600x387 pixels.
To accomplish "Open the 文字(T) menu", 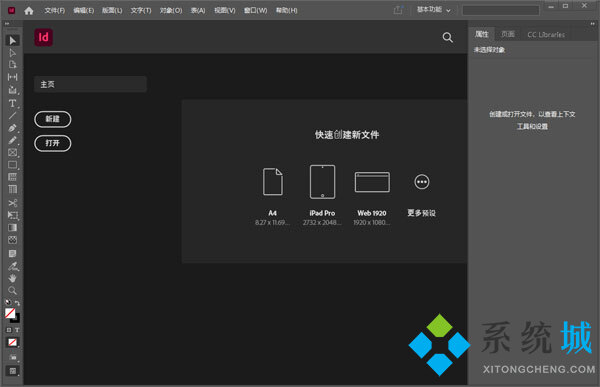I will (x=140, y=10).
